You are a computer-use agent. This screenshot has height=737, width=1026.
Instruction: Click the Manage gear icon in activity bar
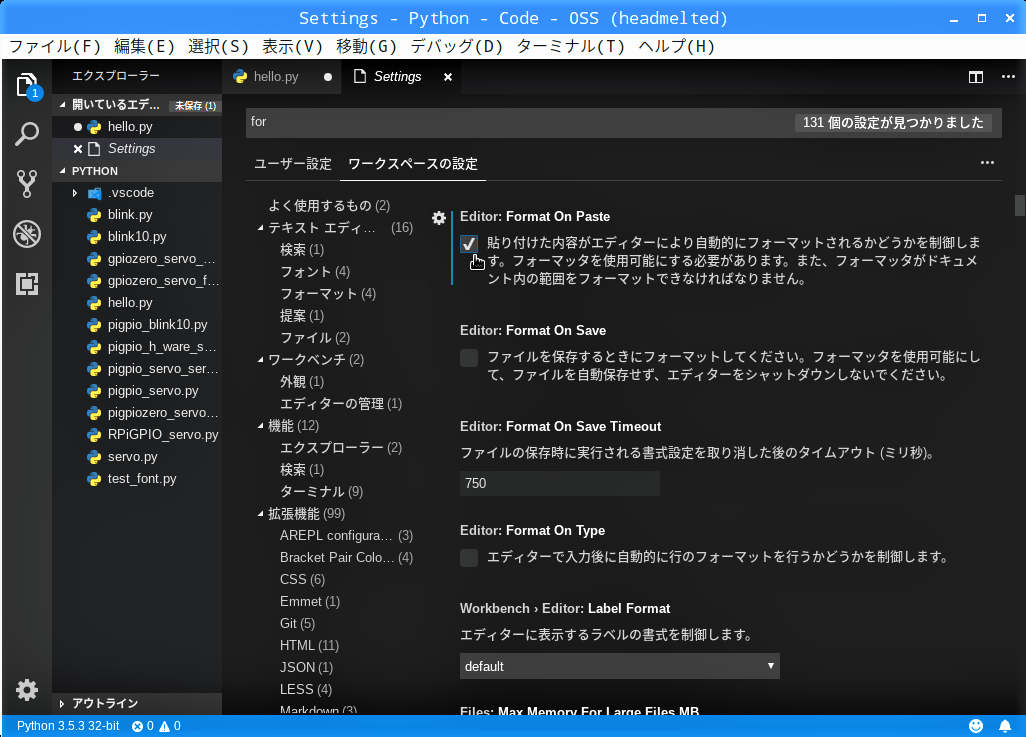(x=27, y=689)
